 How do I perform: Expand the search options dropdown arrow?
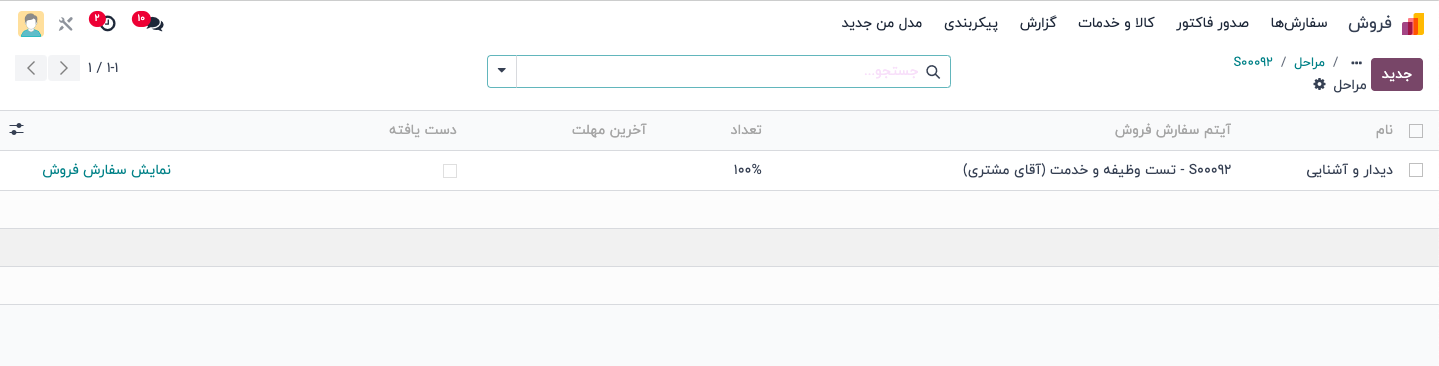coord(502,72)
